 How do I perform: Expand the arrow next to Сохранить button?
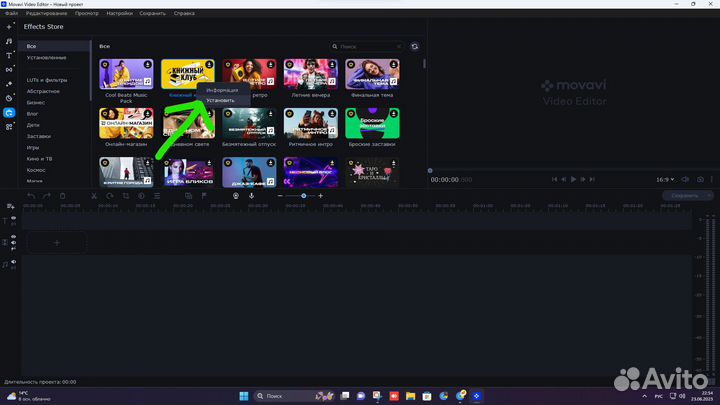[708, 196]
